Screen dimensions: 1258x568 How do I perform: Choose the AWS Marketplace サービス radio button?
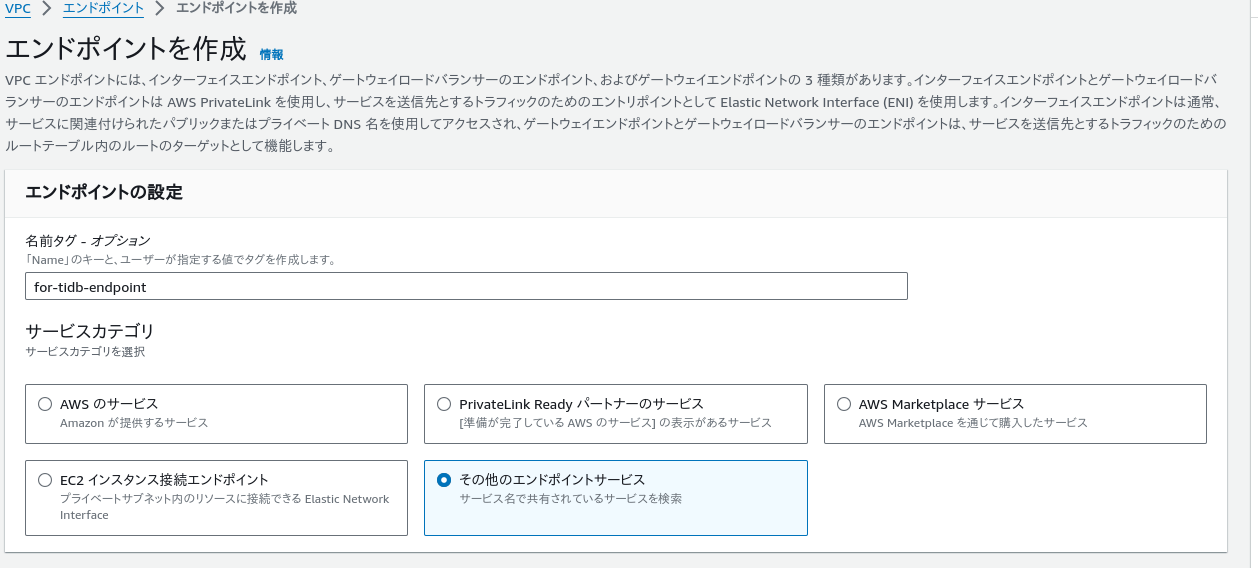coord(844,404)
